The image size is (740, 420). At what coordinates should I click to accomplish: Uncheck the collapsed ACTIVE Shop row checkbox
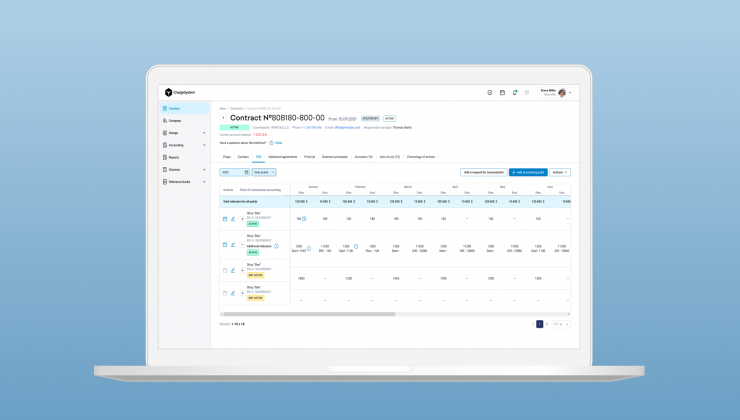click(x=225, y=219)
